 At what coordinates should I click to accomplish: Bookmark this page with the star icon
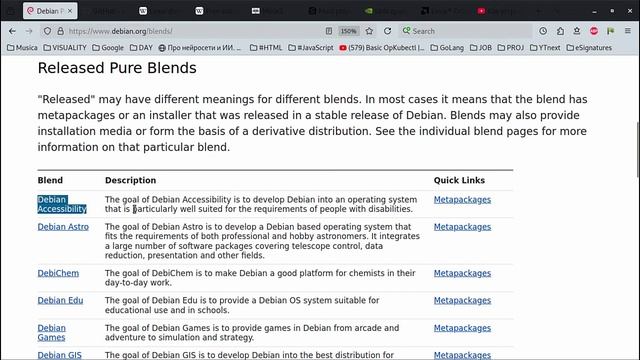coord(369,31)
